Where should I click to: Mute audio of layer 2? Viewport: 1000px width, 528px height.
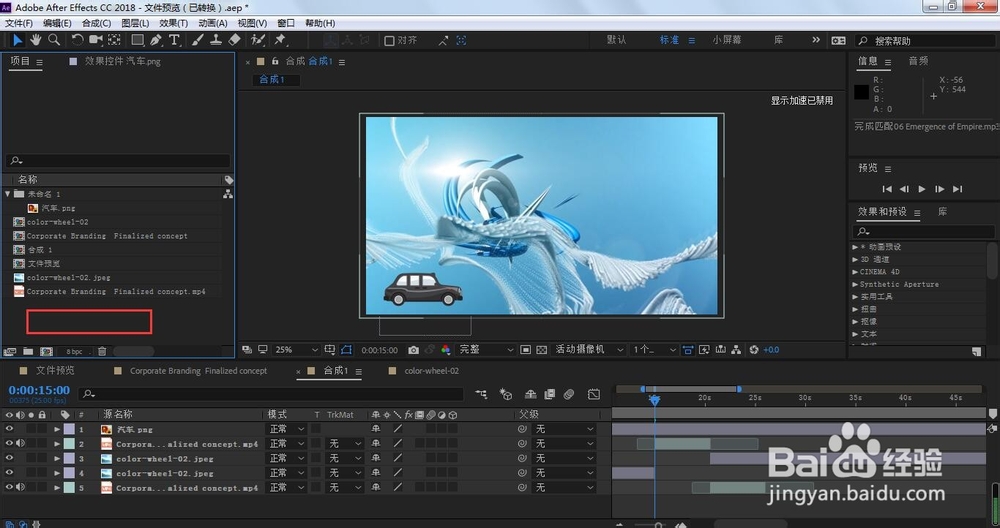pos(20,444)
